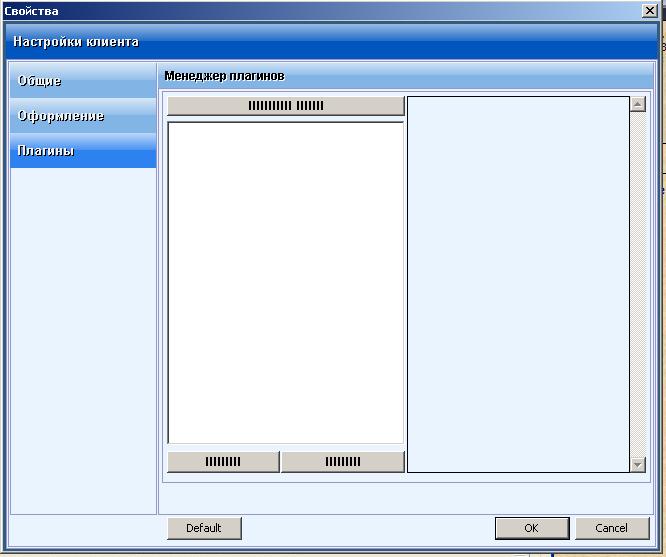Screen dimensions: 666x557
Task: Click the scrollbar down arrow in plugin manager
Action: 638,465
